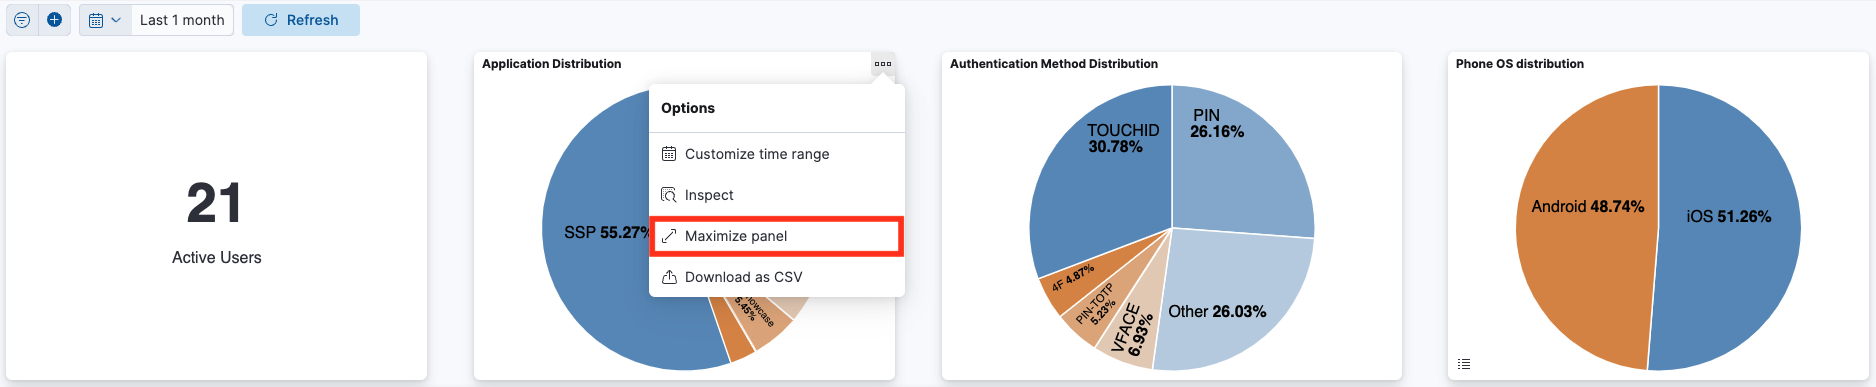Click the add filter plus icon
This screenshot has width=1876, height=387.
[55, 20]
